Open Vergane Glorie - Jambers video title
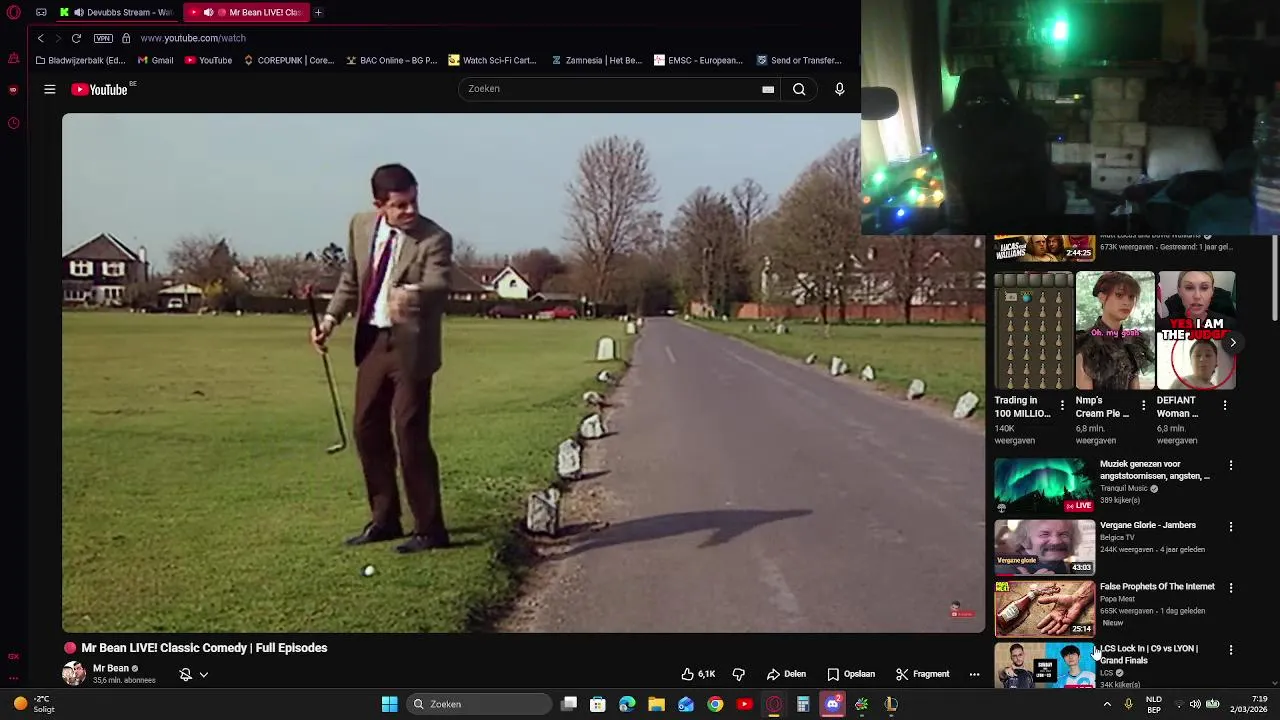The width and height of the screenshot is (1280, 720). pos(1148,525)
